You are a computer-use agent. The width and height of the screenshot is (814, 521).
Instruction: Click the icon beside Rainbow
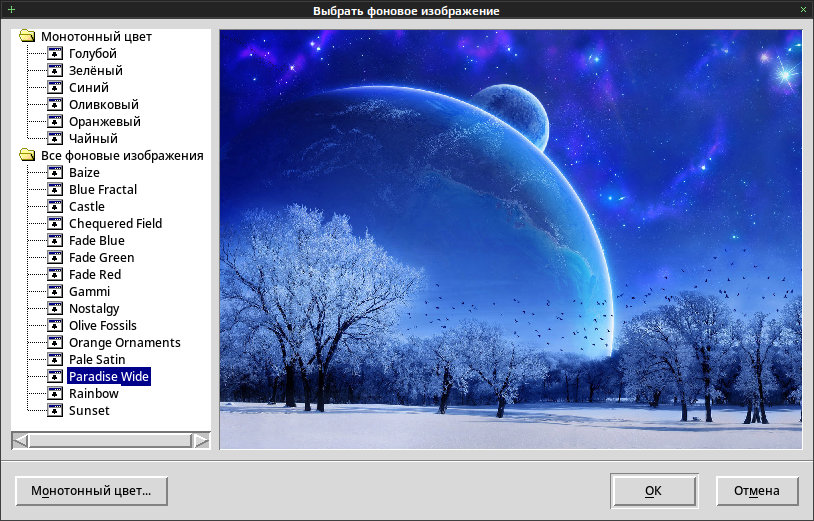pyautogui.click(x=55, y=393)
